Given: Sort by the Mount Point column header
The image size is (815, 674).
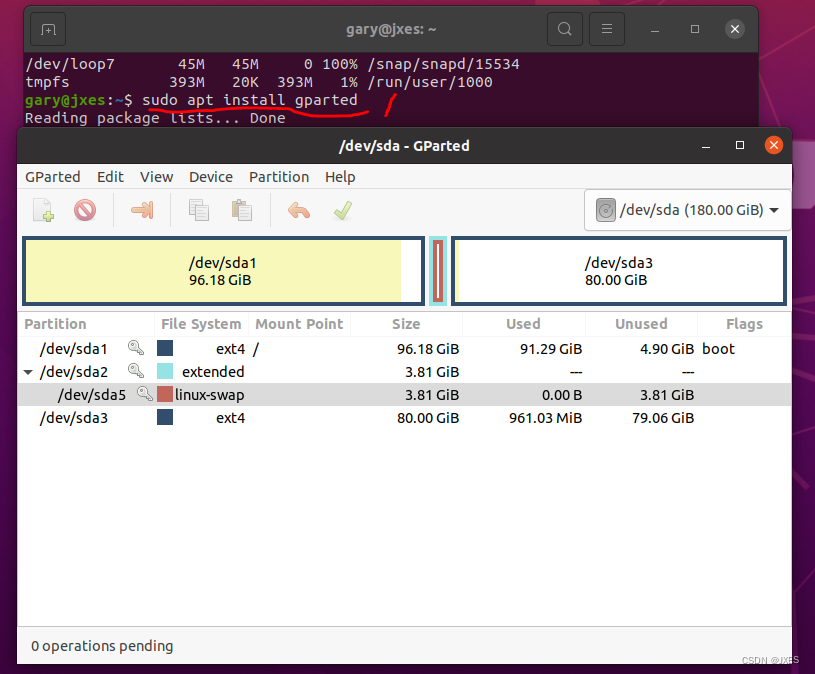Looking at the screenshot, I should (299, 324).
